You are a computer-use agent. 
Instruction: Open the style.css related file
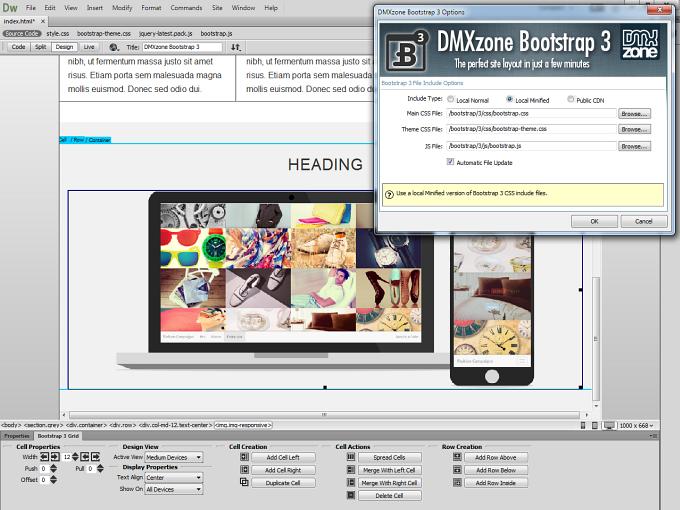[58, 33]
